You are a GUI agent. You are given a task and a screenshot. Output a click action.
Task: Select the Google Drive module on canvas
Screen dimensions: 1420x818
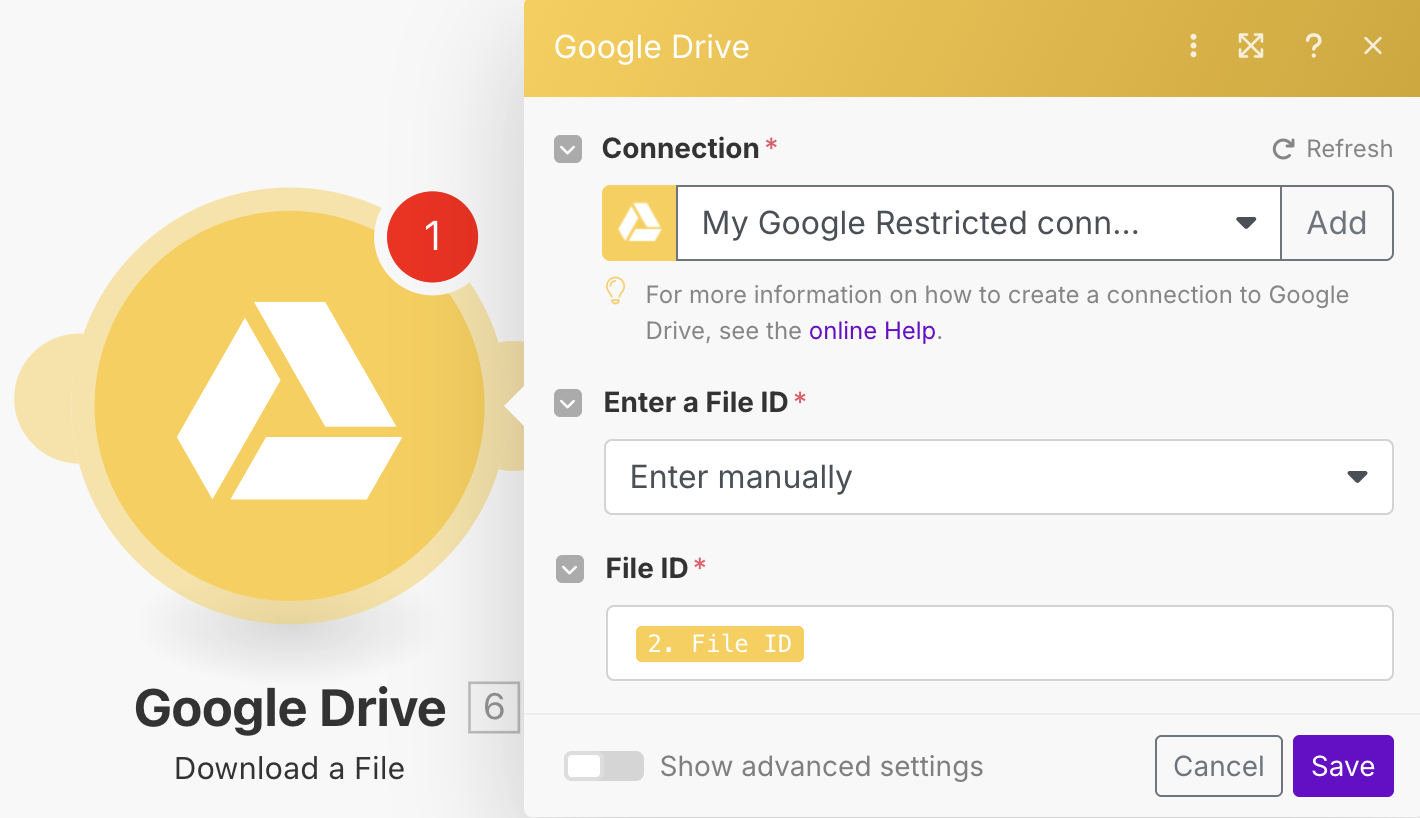tap(290, 405)
